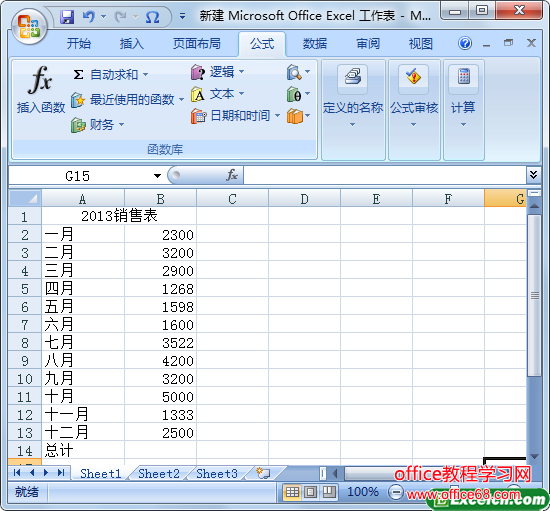Viewport: 550px width, 511px height.
Task: Expand the Name Box dropdown arrow
Action: (157, 176)
